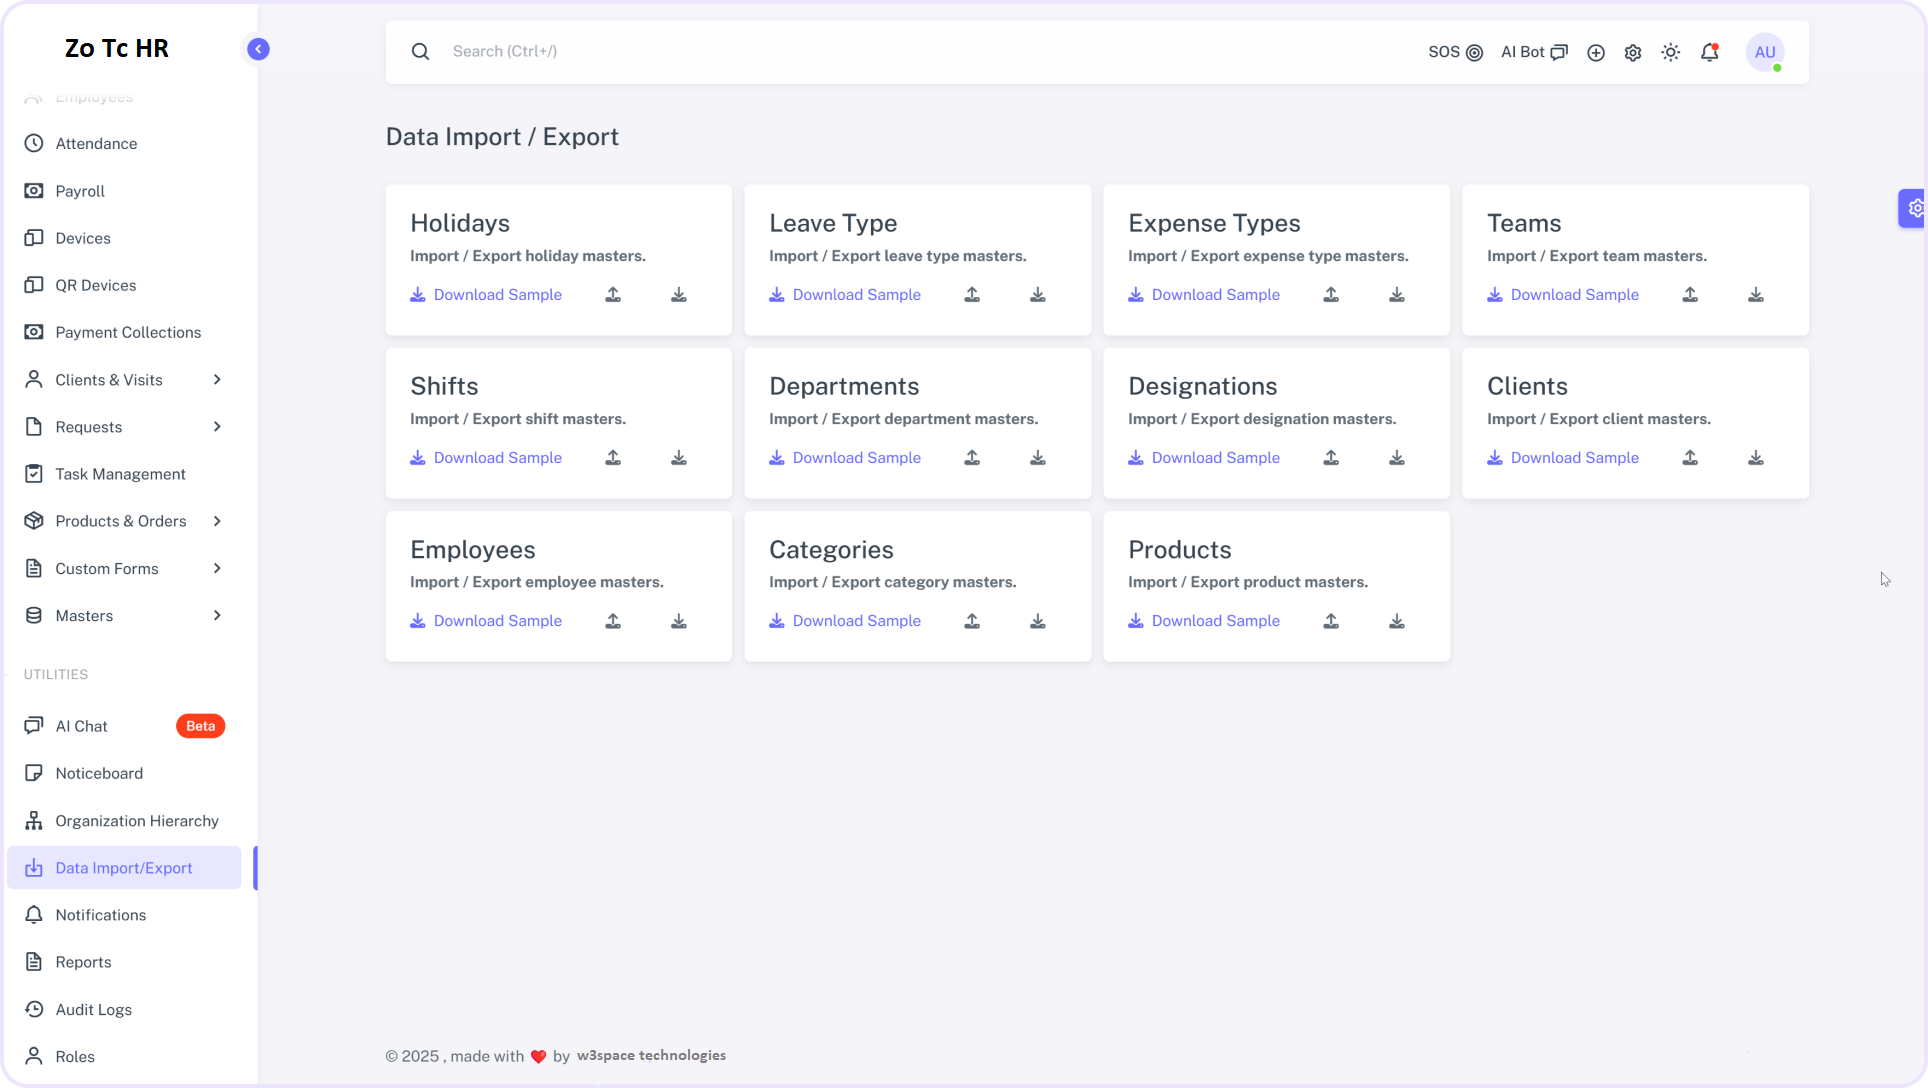1928x1088 pixels.
Task: Open w3space technologies footer link
Action: [651, 1056]
